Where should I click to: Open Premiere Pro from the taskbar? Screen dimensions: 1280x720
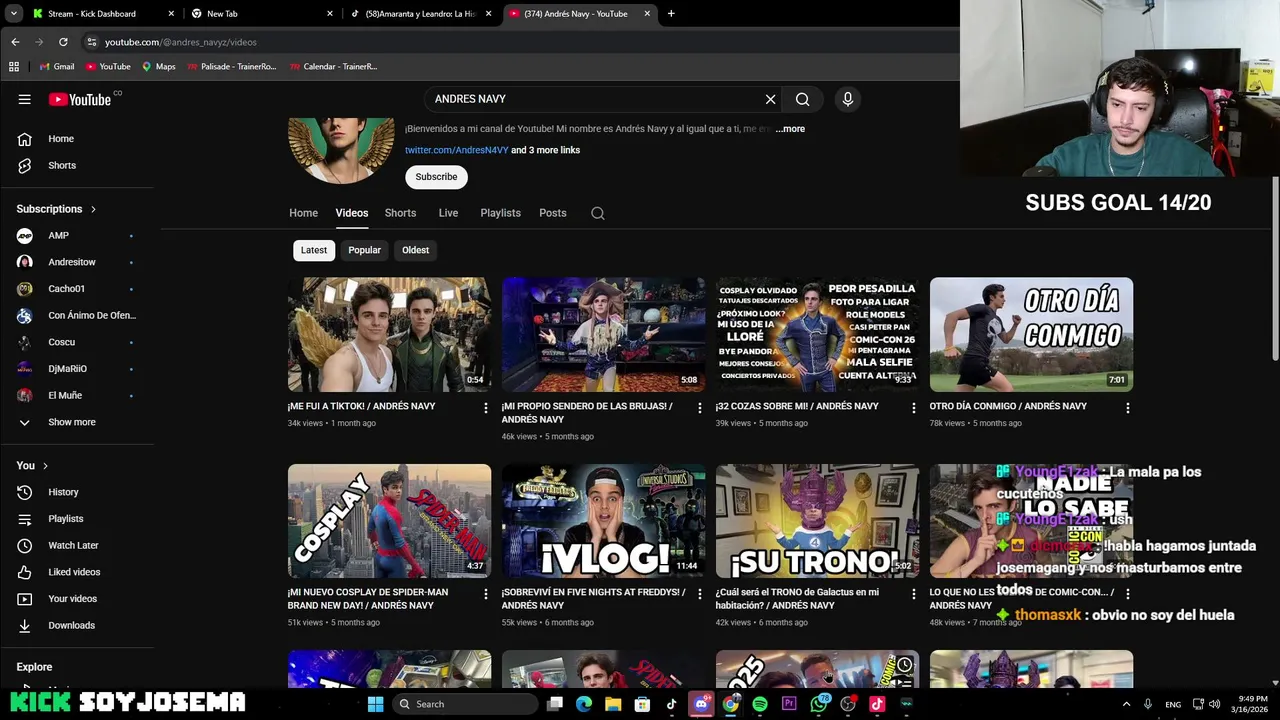[789, 704]
